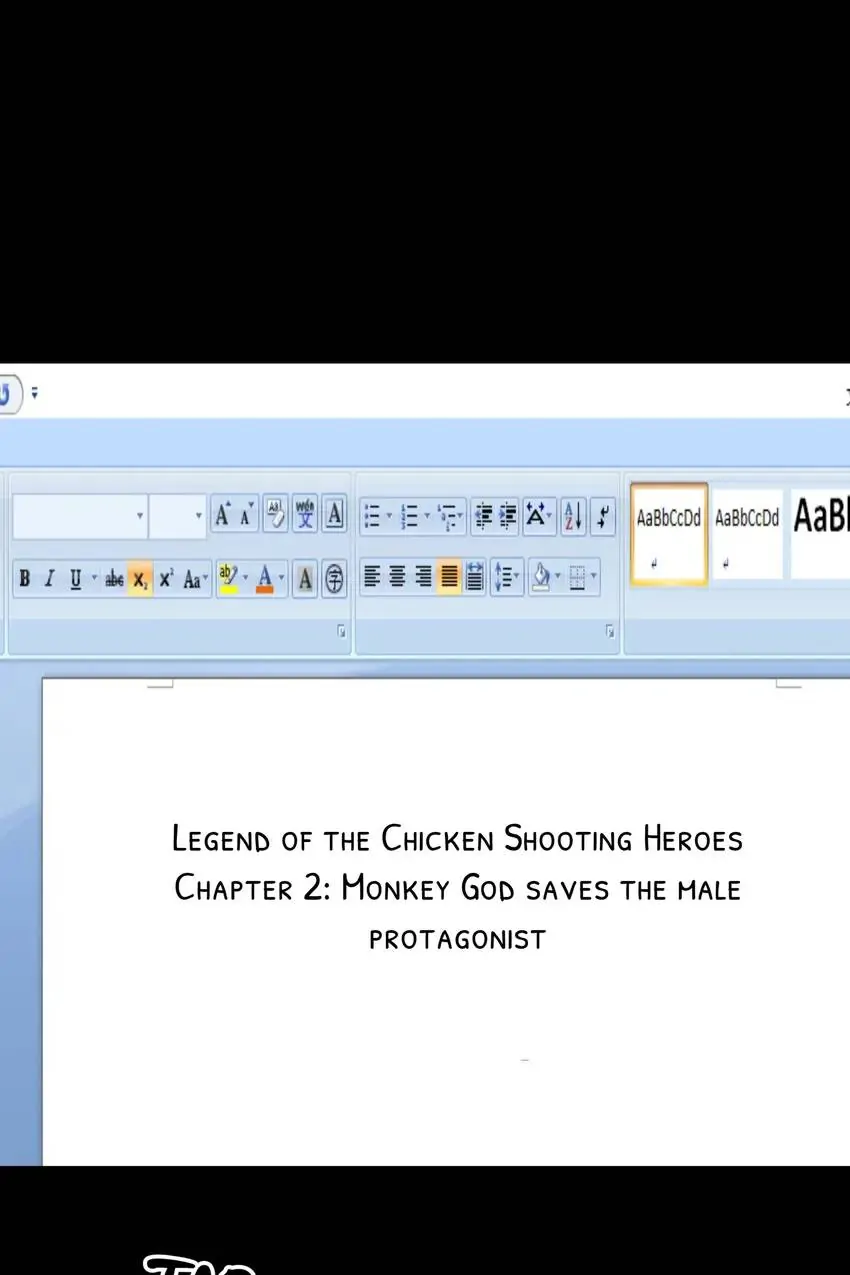Click the Grow Font icon
This screenshot has height=1275, width=850.
pos(222,516)
